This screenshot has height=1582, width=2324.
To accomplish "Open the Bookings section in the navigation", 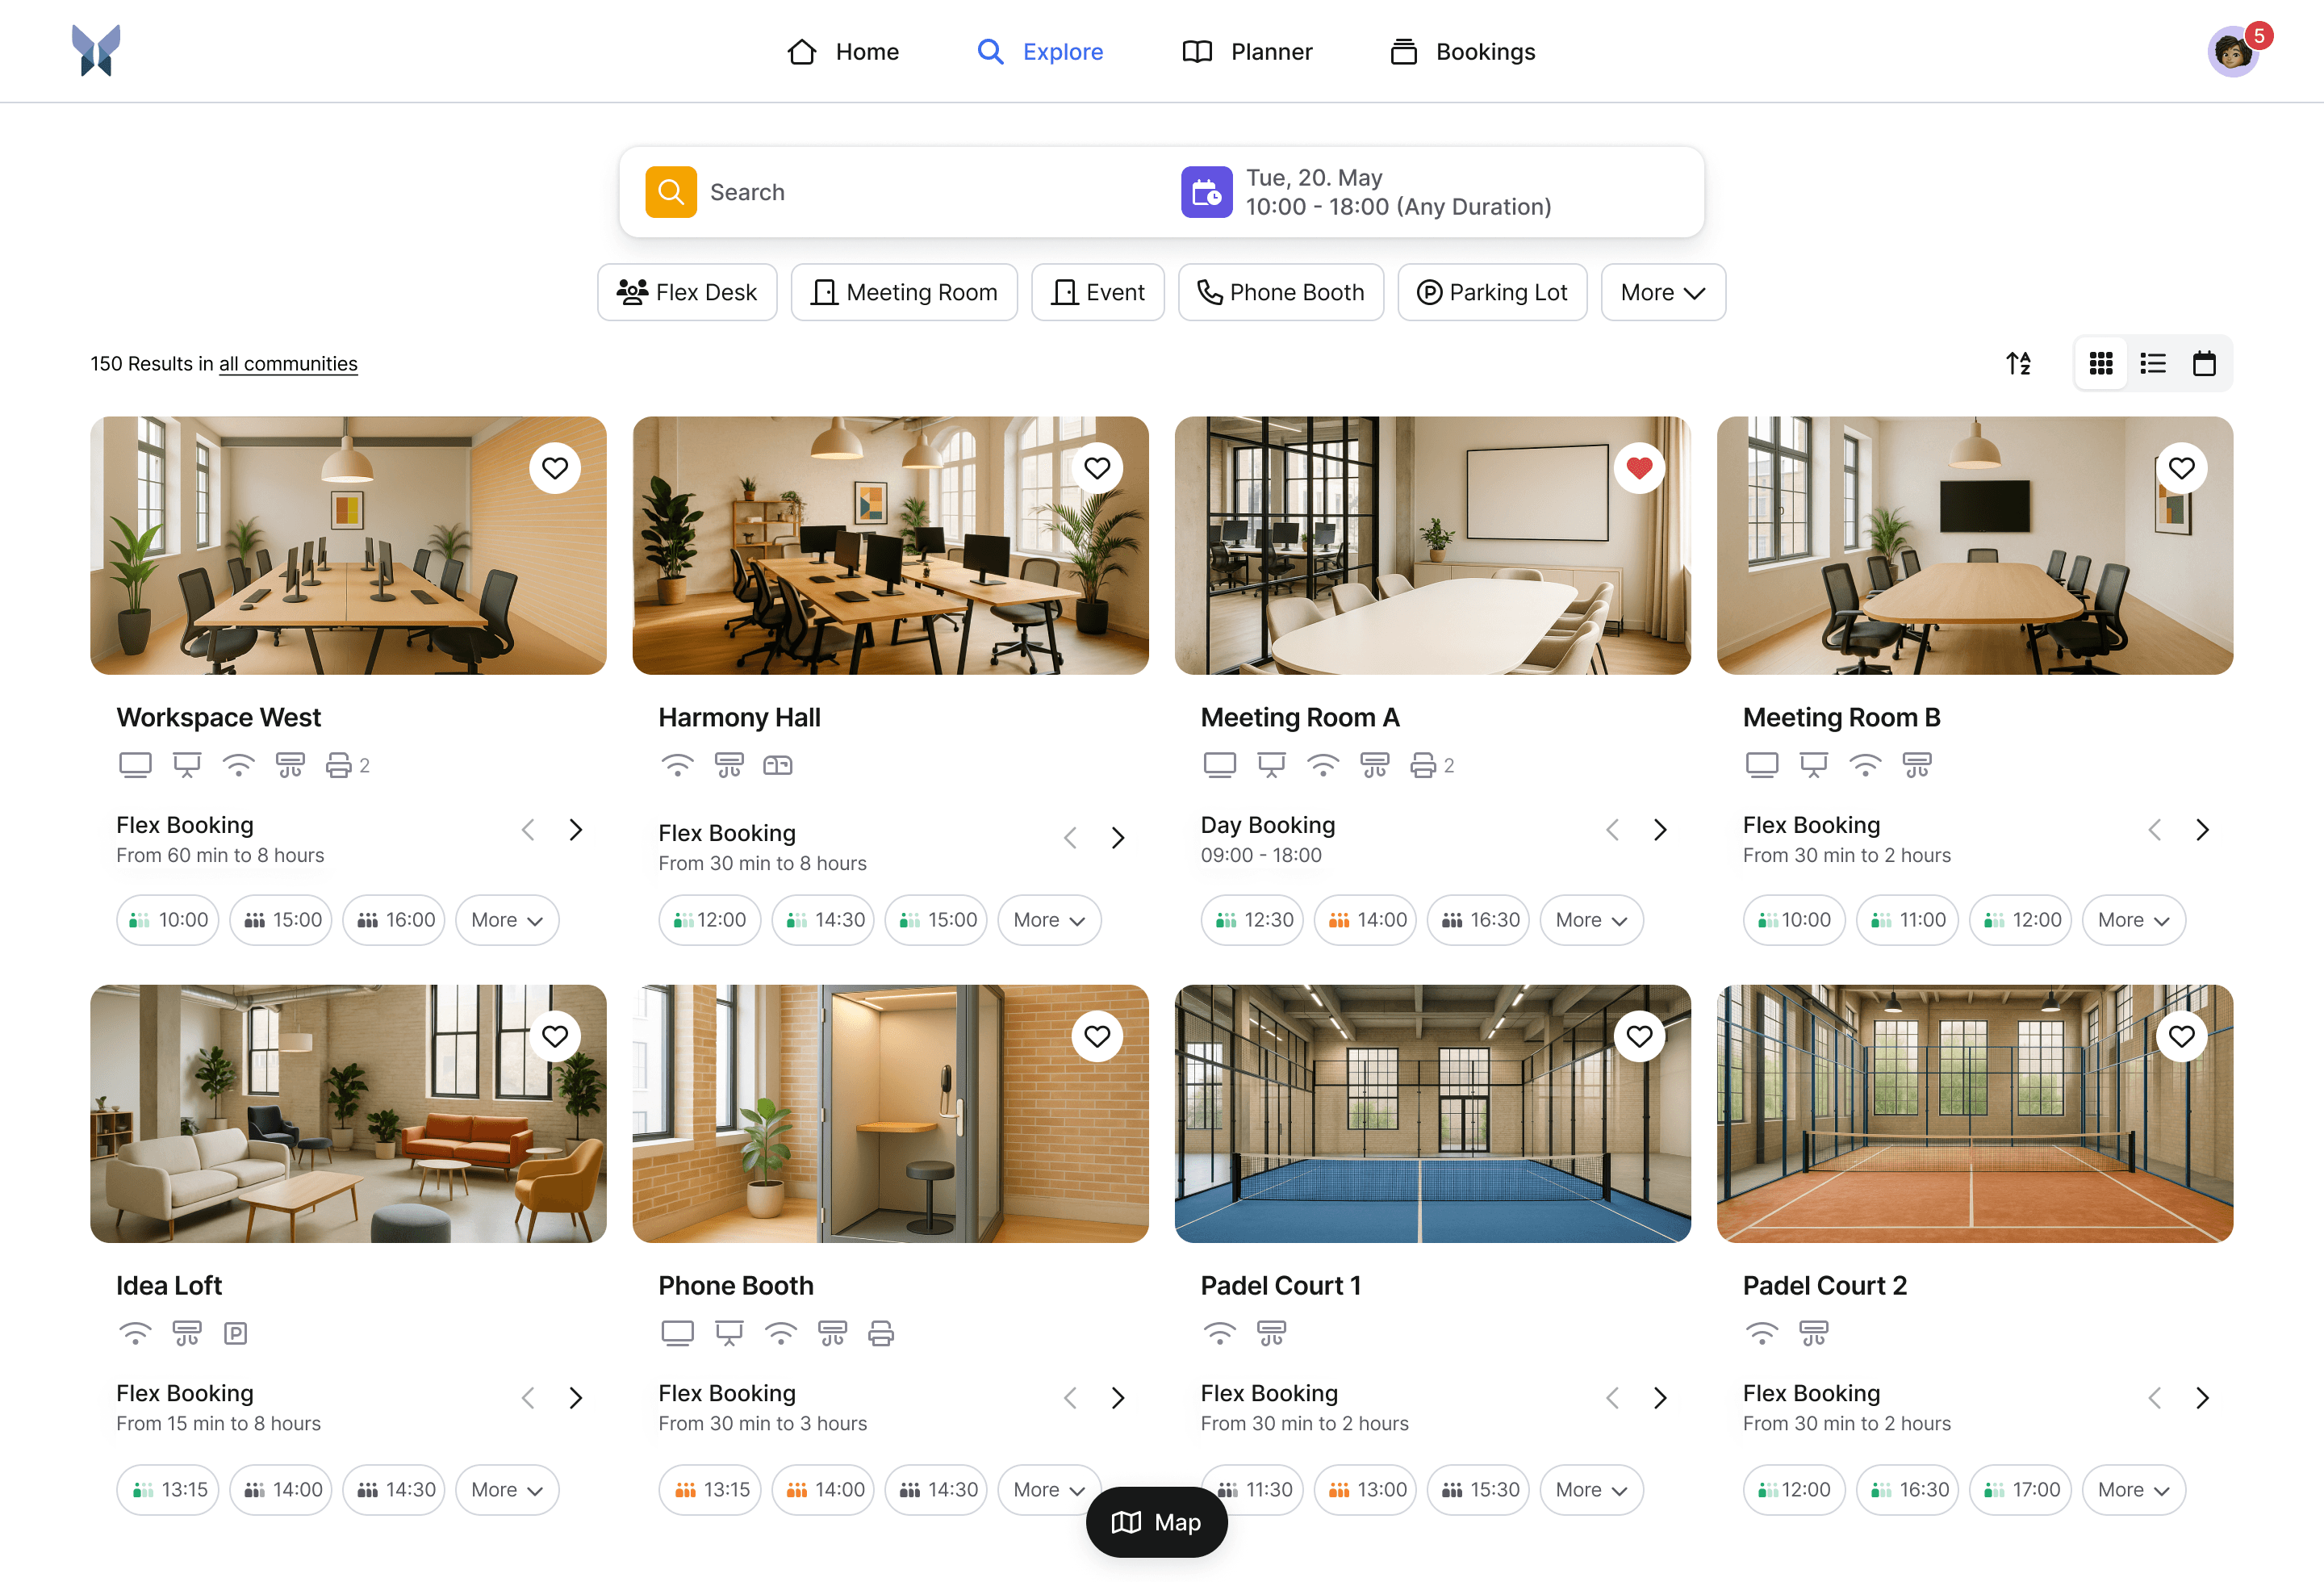I will 1461,51.
